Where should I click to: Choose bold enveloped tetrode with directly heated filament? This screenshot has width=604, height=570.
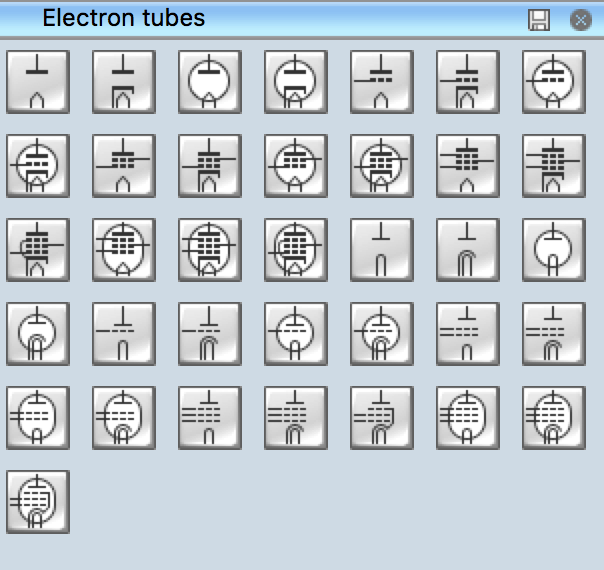pos(295,166)
